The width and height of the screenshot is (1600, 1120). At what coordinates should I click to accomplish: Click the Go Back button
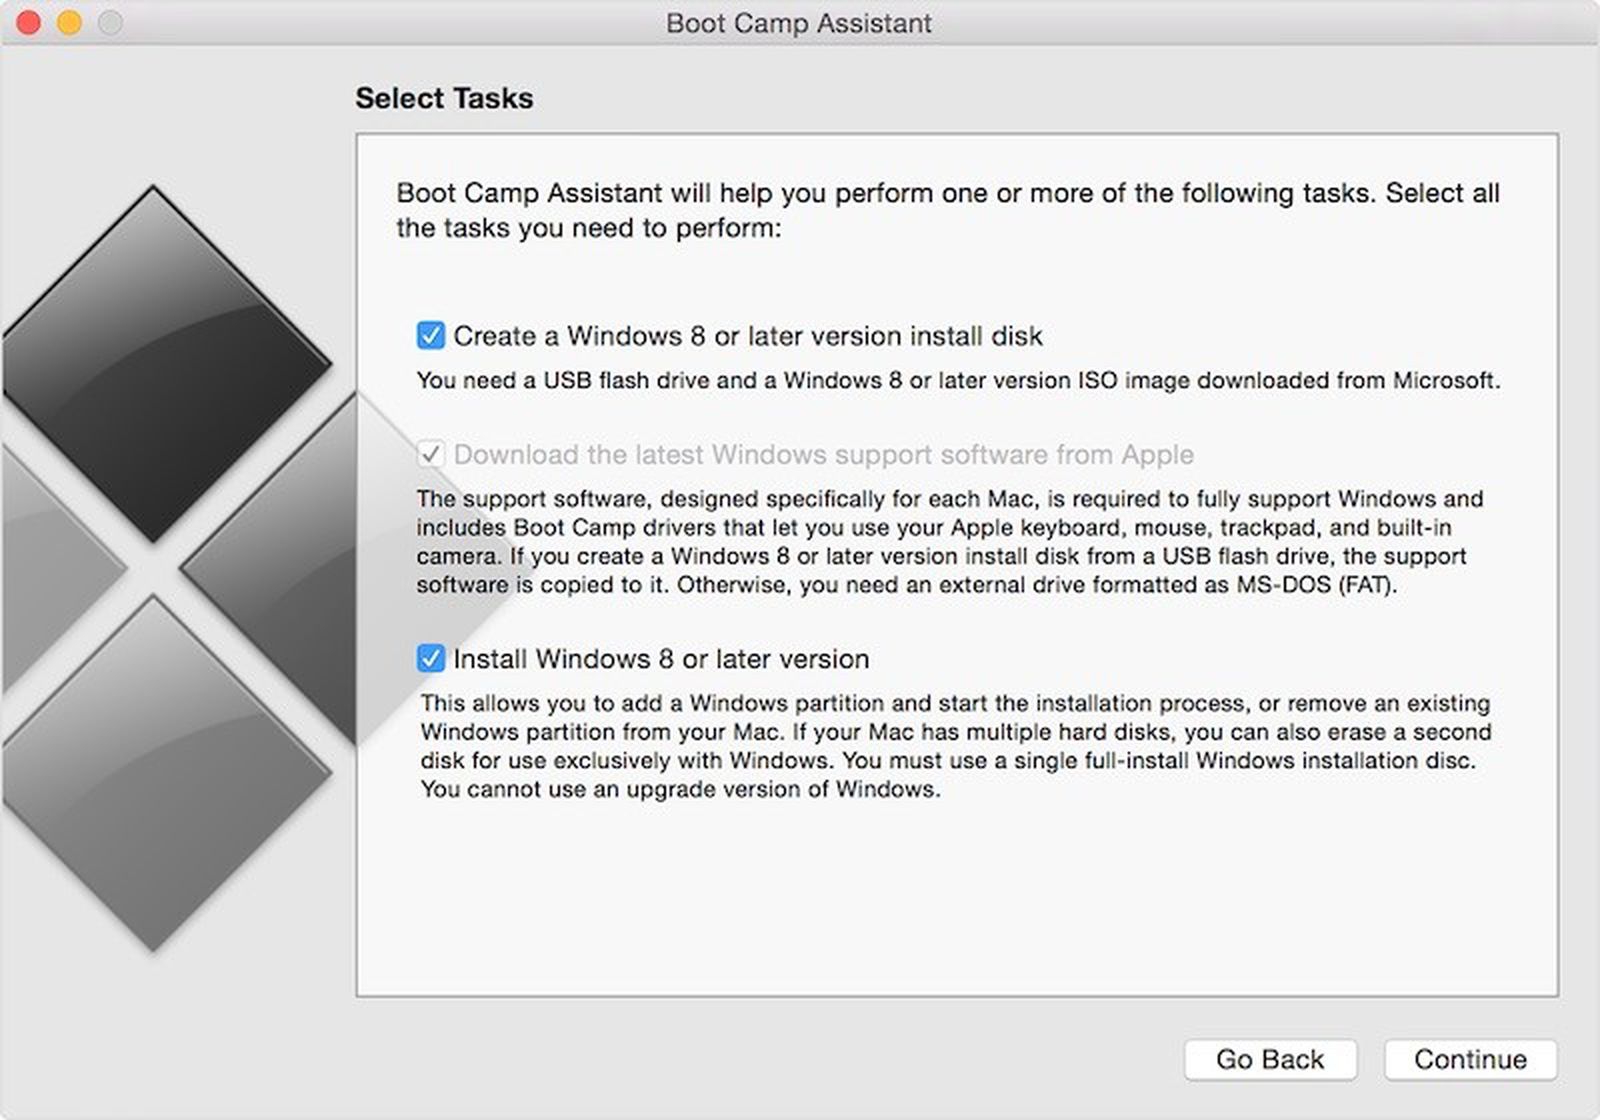point(1270,1059)
